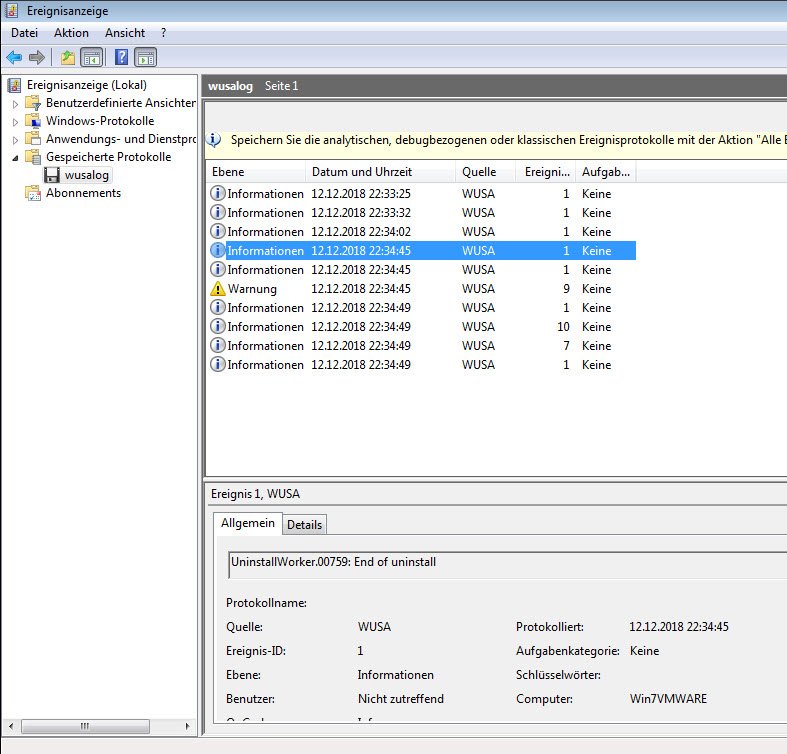The image size is (787, 754).
Task: Expand the Benutzerdefinierte Ansichten node
Action: pos(15,103)
